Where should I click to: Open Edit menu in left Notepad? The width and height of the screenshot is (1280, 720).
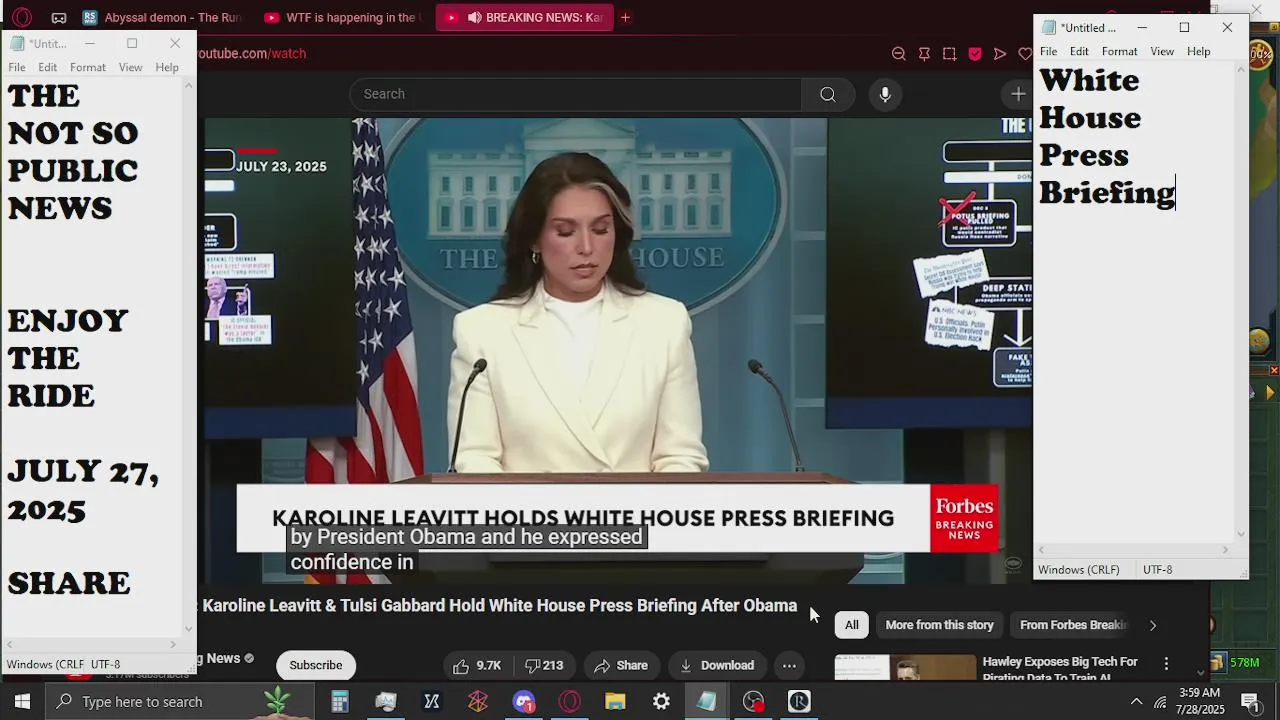[x=48, y=67]
